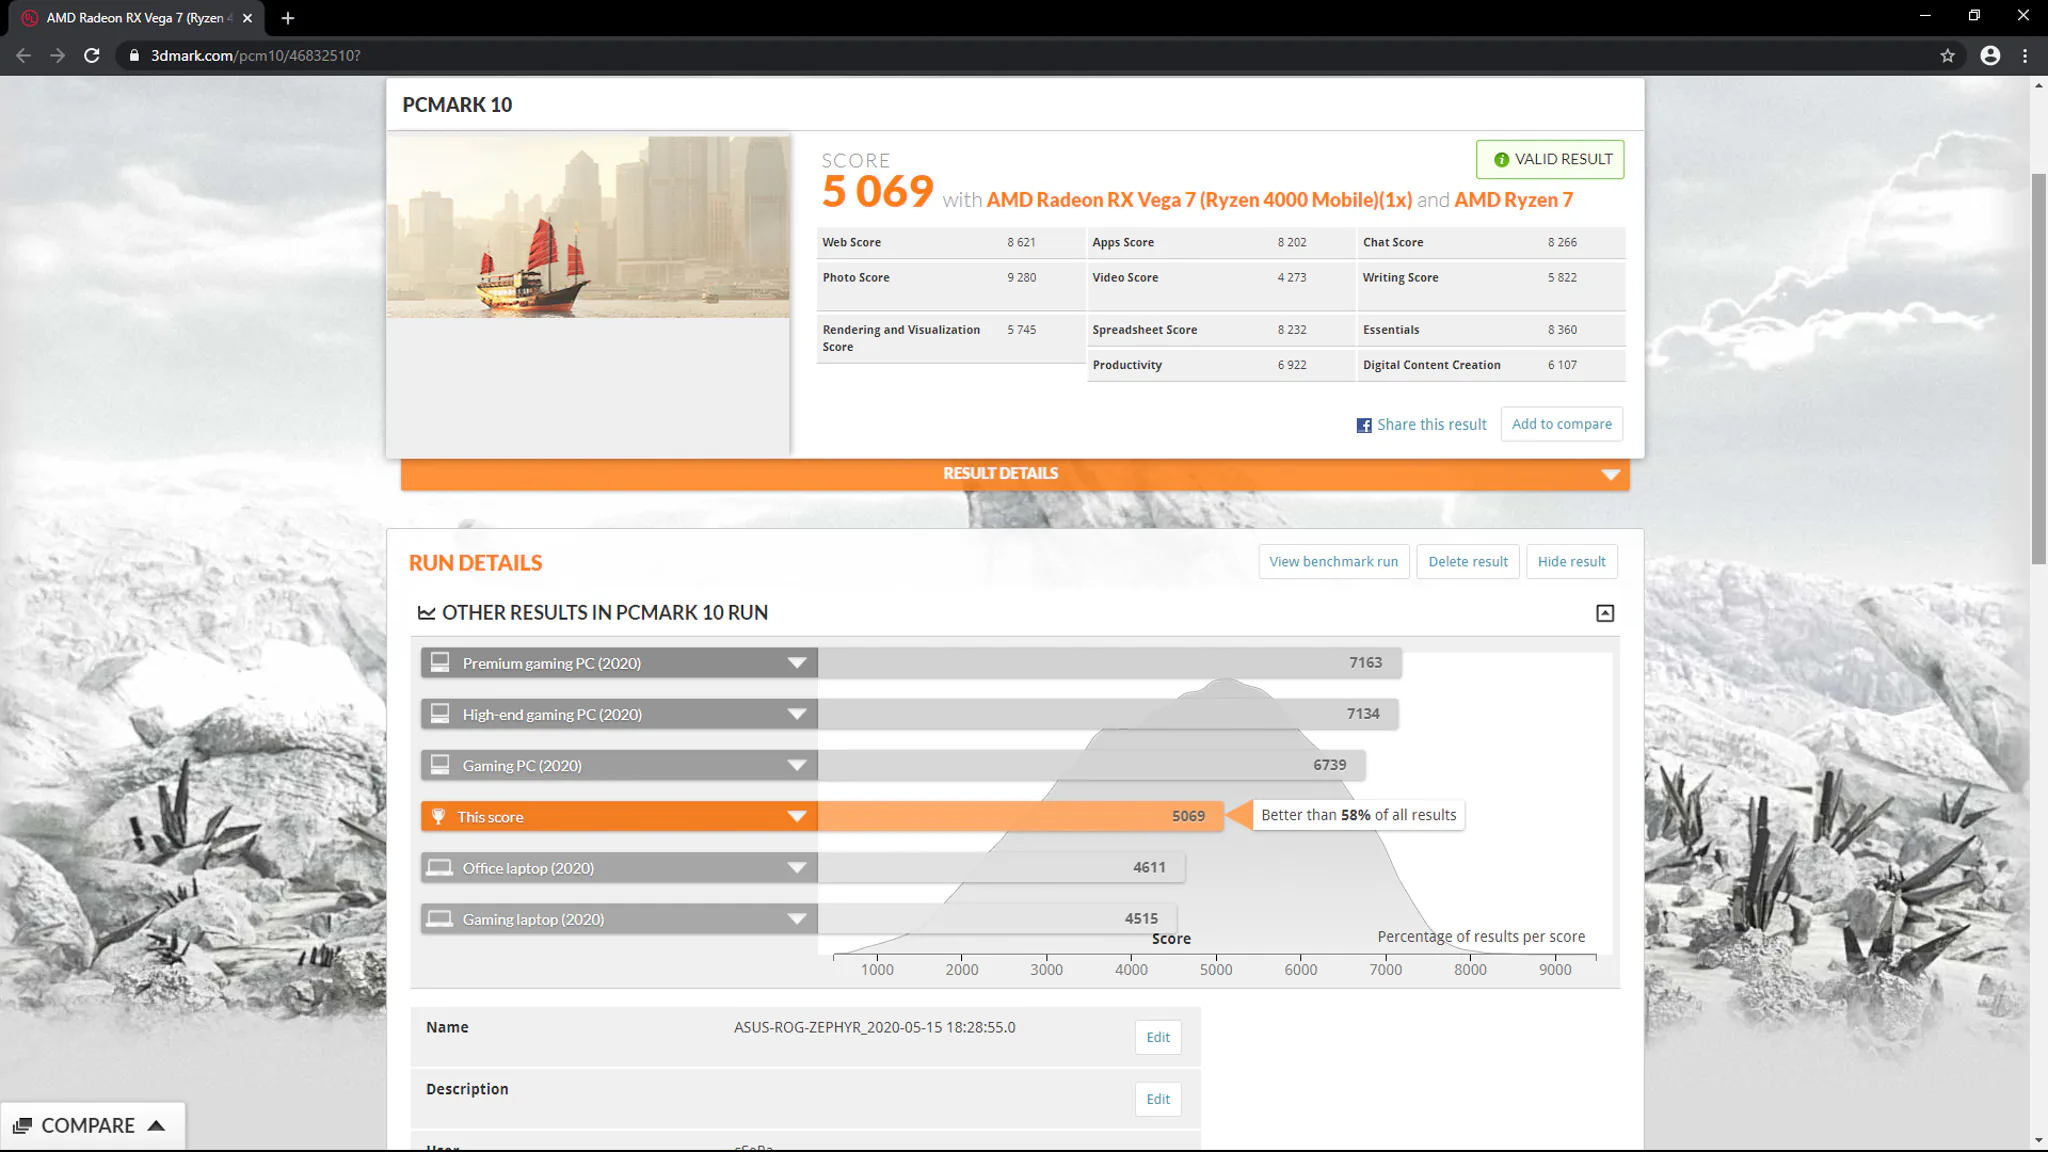Select the AMD Radeon RX Vega 7 browser tab
This screenshot has height=1152, width=2048.
(136, 18)
